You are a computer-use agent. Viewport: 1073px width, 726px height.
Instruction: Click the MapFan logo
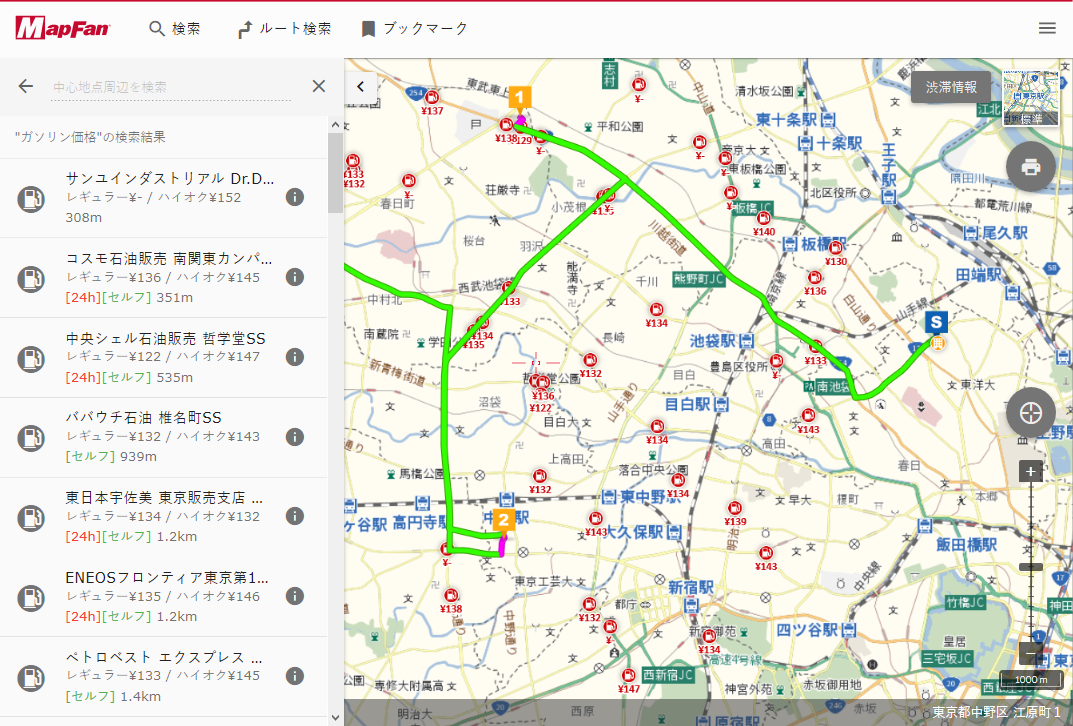coord(62,28)
